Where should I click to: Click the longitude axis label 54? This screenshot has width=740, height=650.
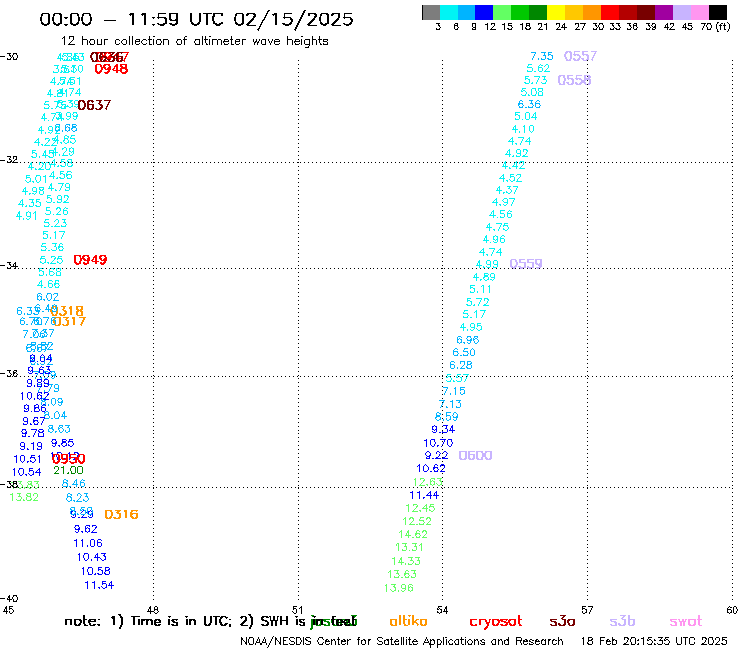click(x=442, y=610)
